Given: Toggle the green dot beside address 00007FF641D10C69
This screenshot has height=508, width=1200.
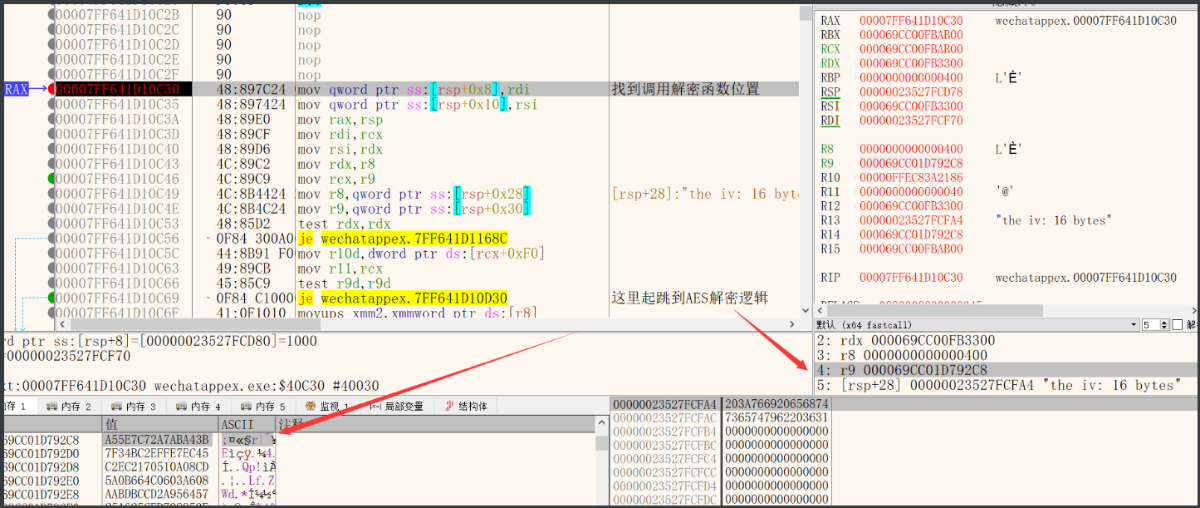Looking at the screenshot, I should pos(51,299).
